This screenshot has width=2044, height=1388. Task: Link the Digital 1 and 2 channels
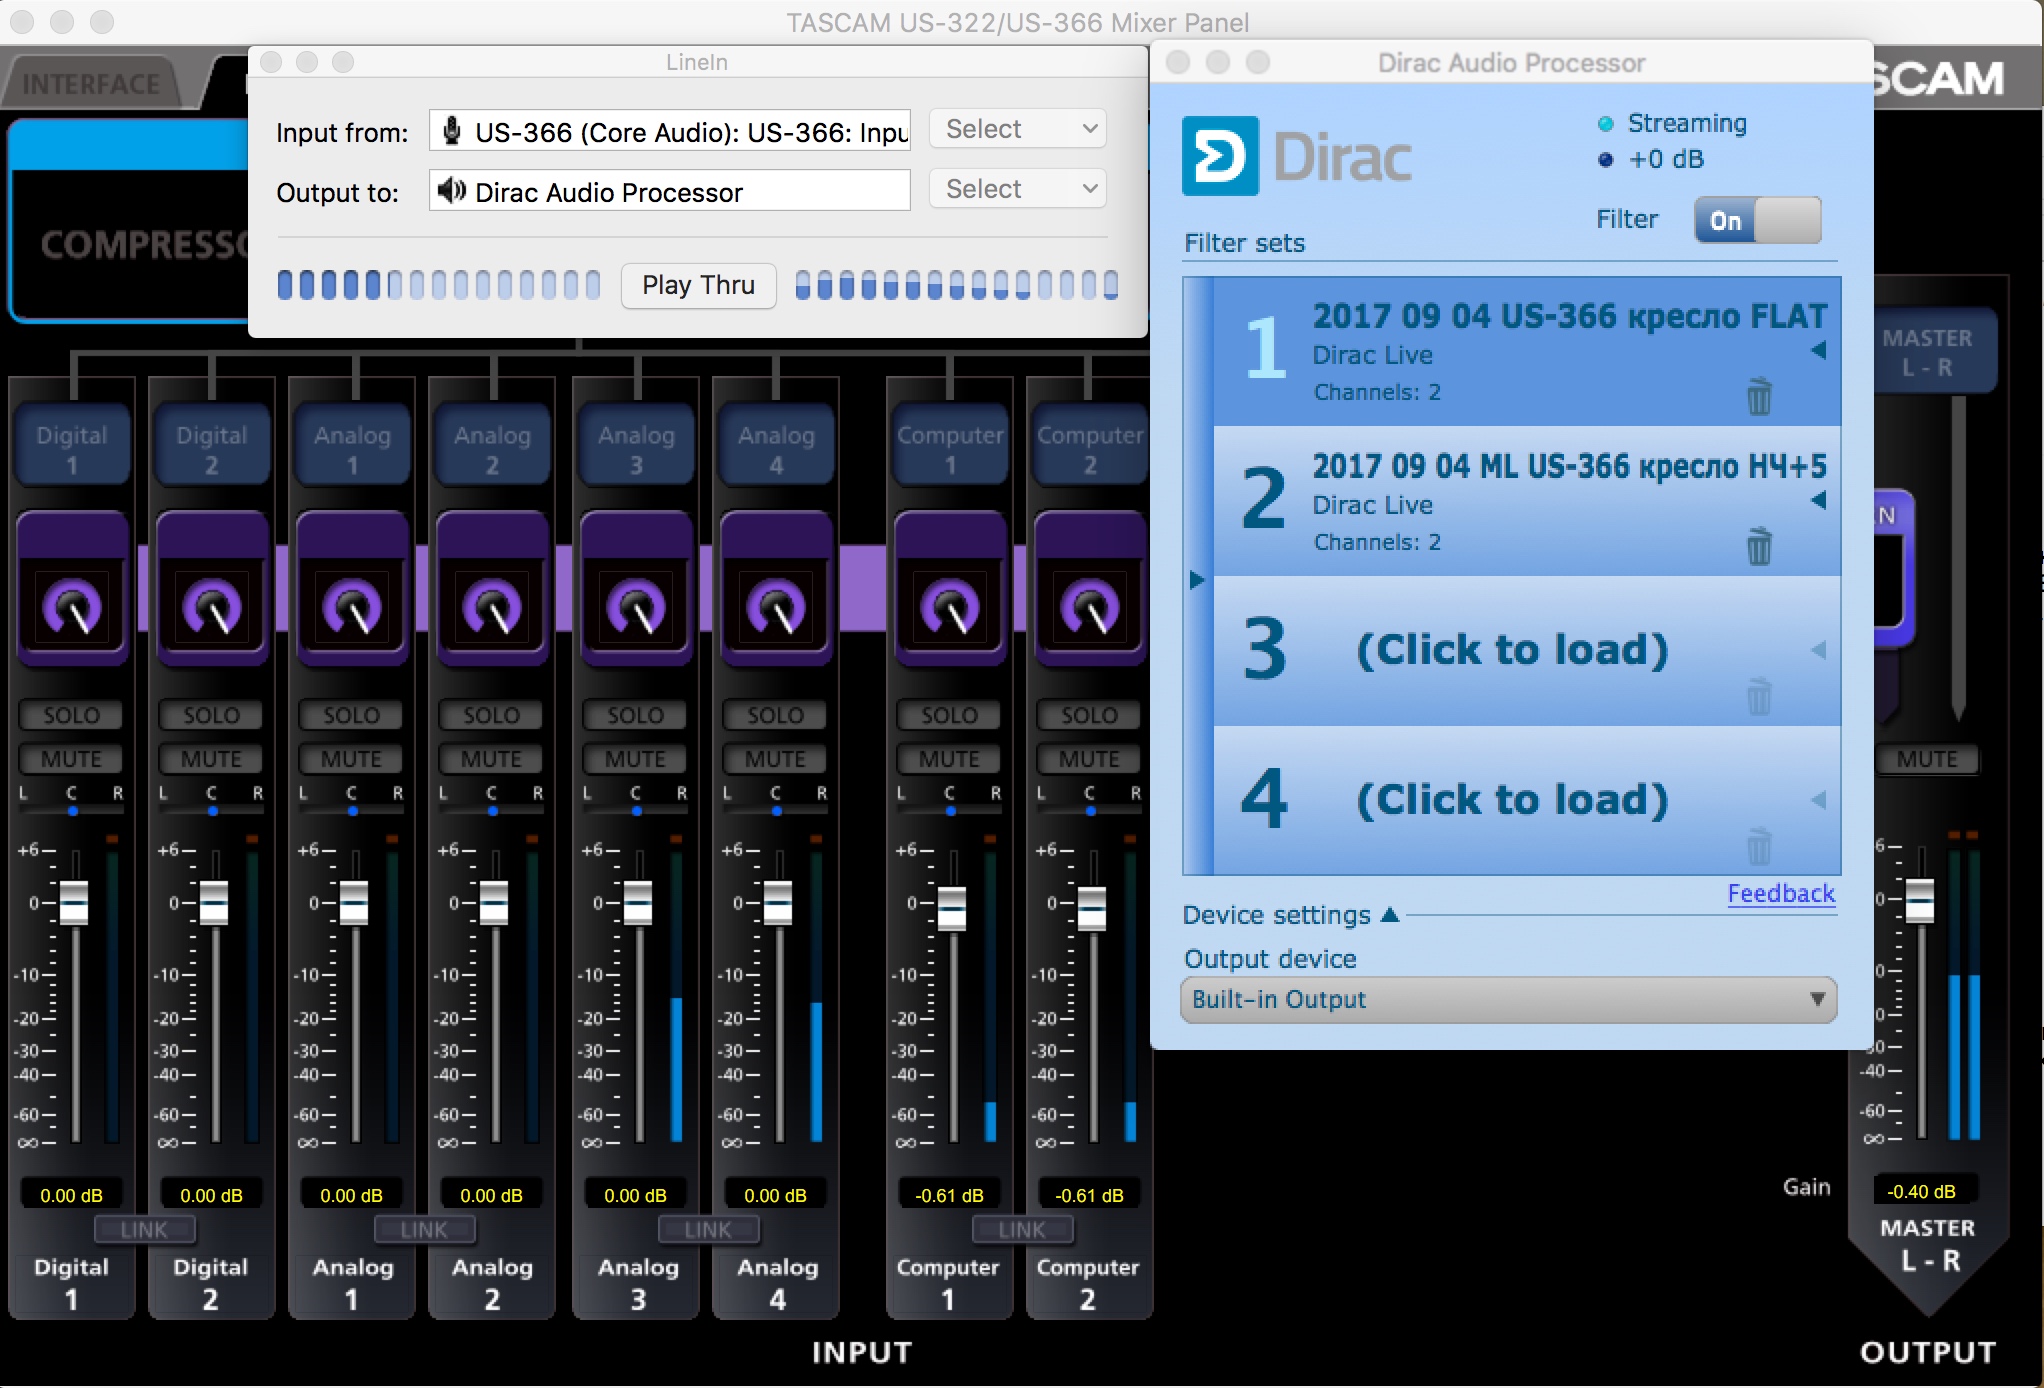coord(144,1230)
